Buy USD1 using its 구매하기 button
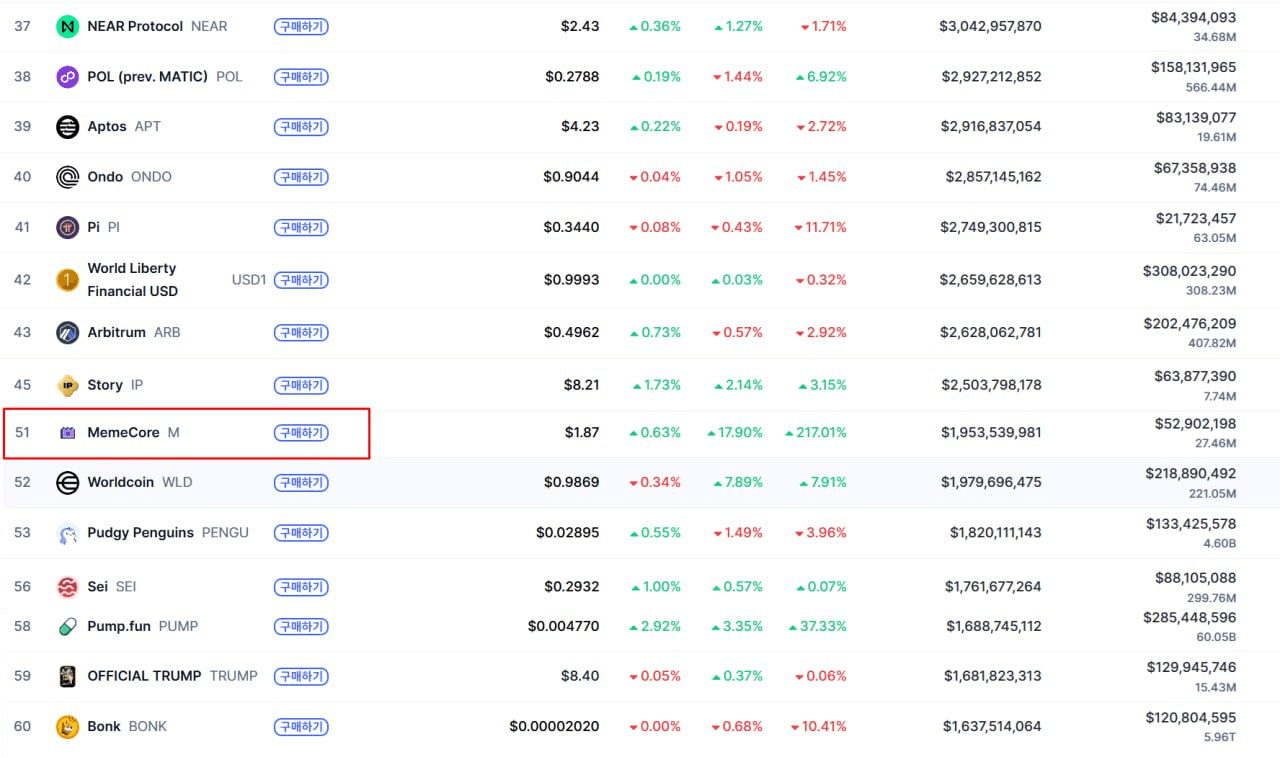Viewport: 1280px width, 757px height. tap(301, 280)
